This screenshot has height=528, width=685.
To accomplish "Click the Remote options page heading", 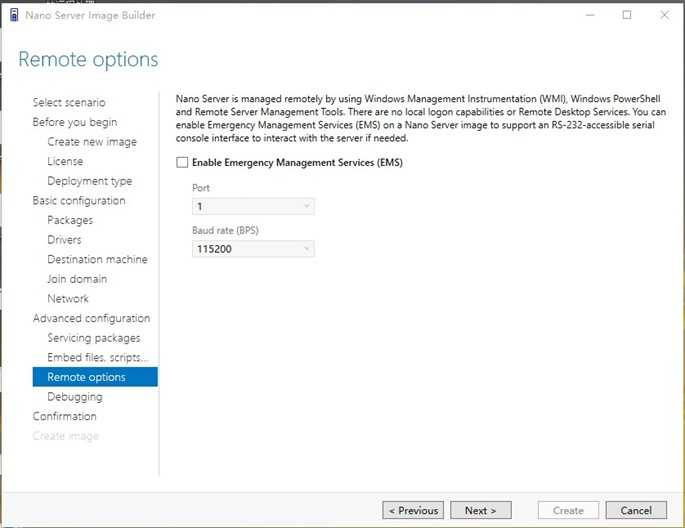I will tap(88, 59).
